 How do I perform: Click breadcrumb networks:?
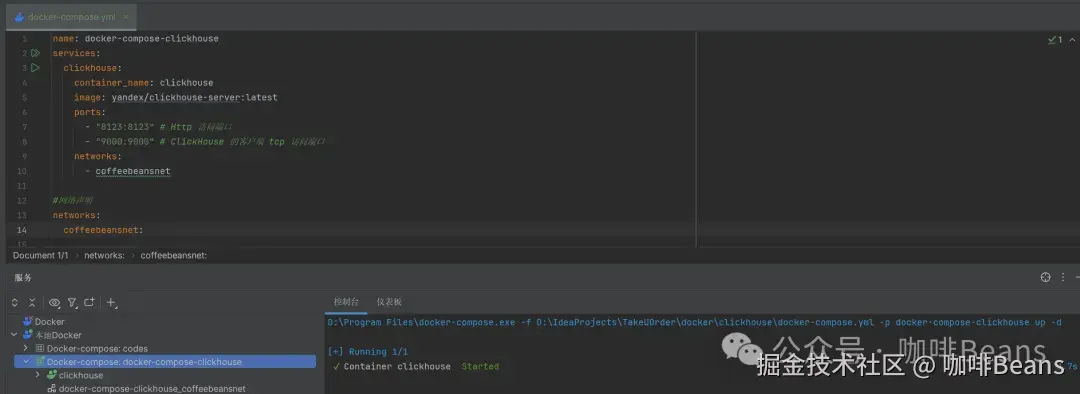pos(104,256)
